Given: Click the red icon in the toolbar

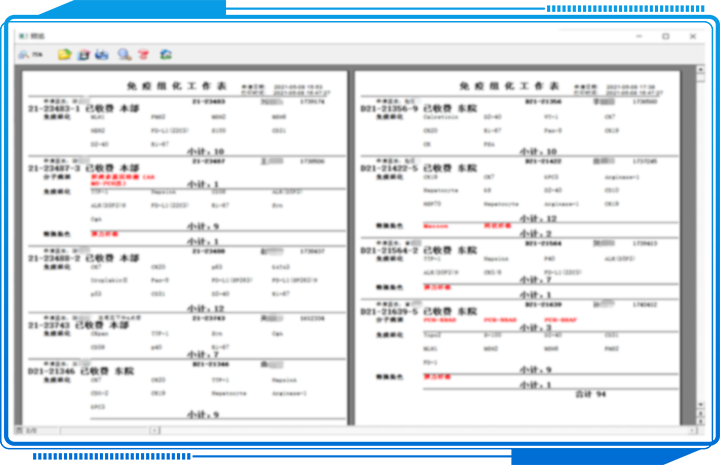Looking at the screenshot, I should coord(143,54).
